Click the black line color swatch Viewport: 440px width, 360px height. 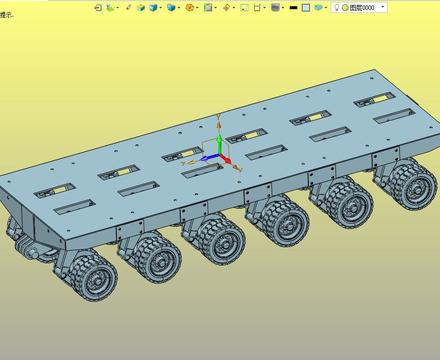coord(293,8)
